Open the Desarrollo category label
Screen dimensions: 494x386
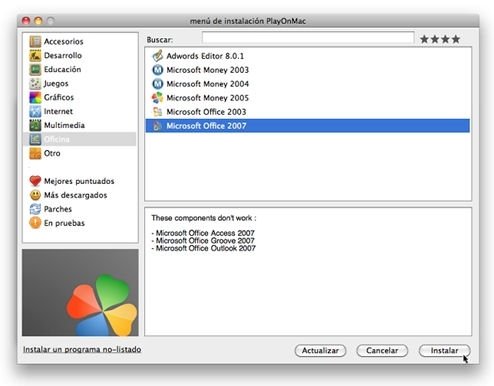tap(63, 55)
